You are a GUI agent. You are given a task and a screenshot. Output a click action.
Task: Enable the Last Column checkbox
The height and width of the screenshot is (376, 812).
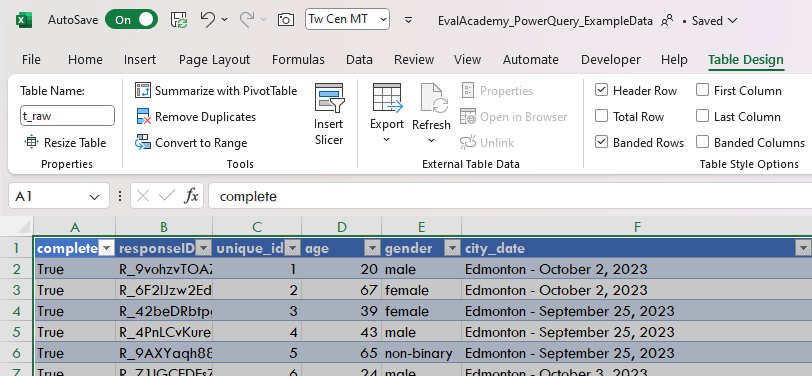[x=702, y=116]
